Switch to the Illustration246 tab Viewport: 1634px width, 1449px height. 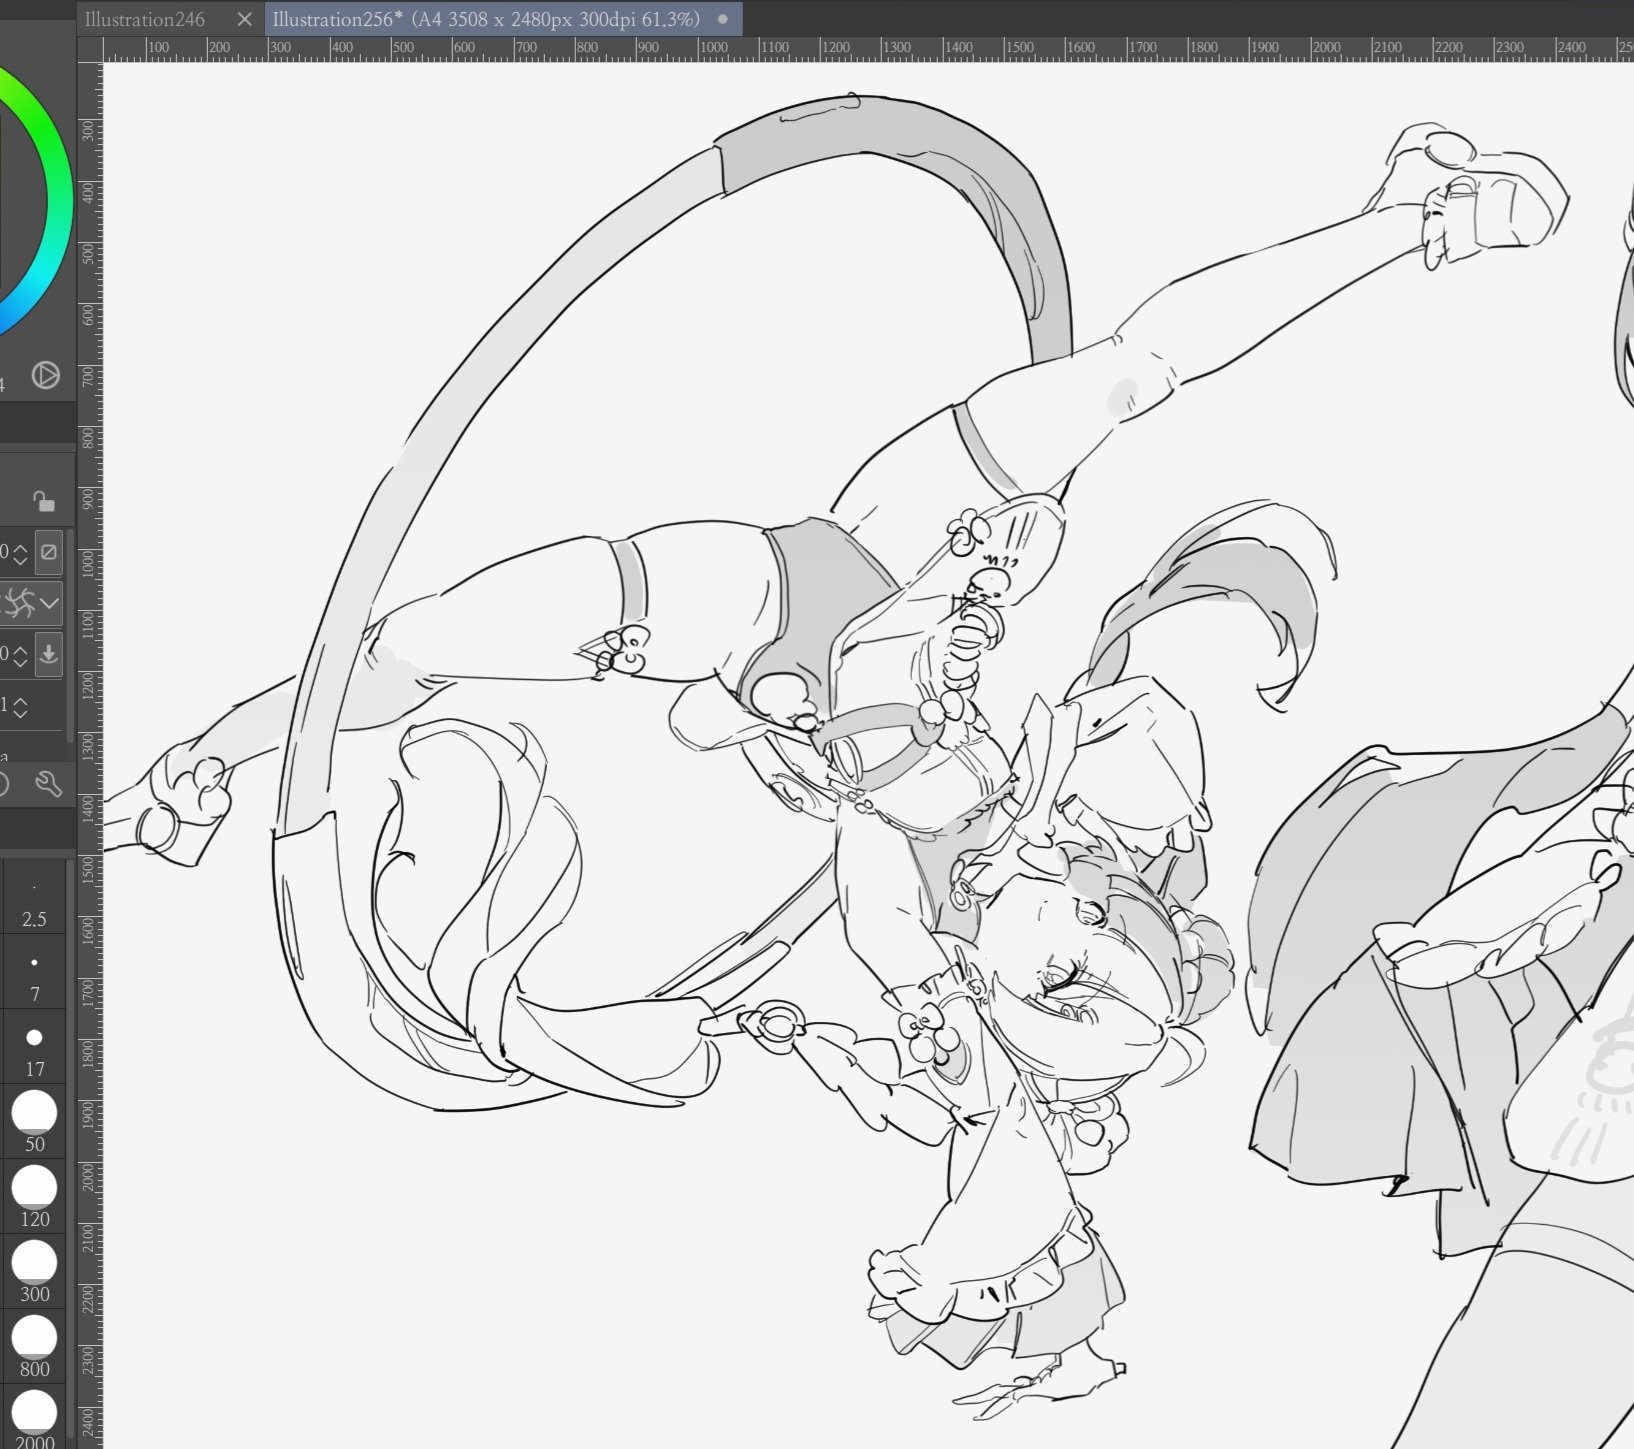(145, 19)
